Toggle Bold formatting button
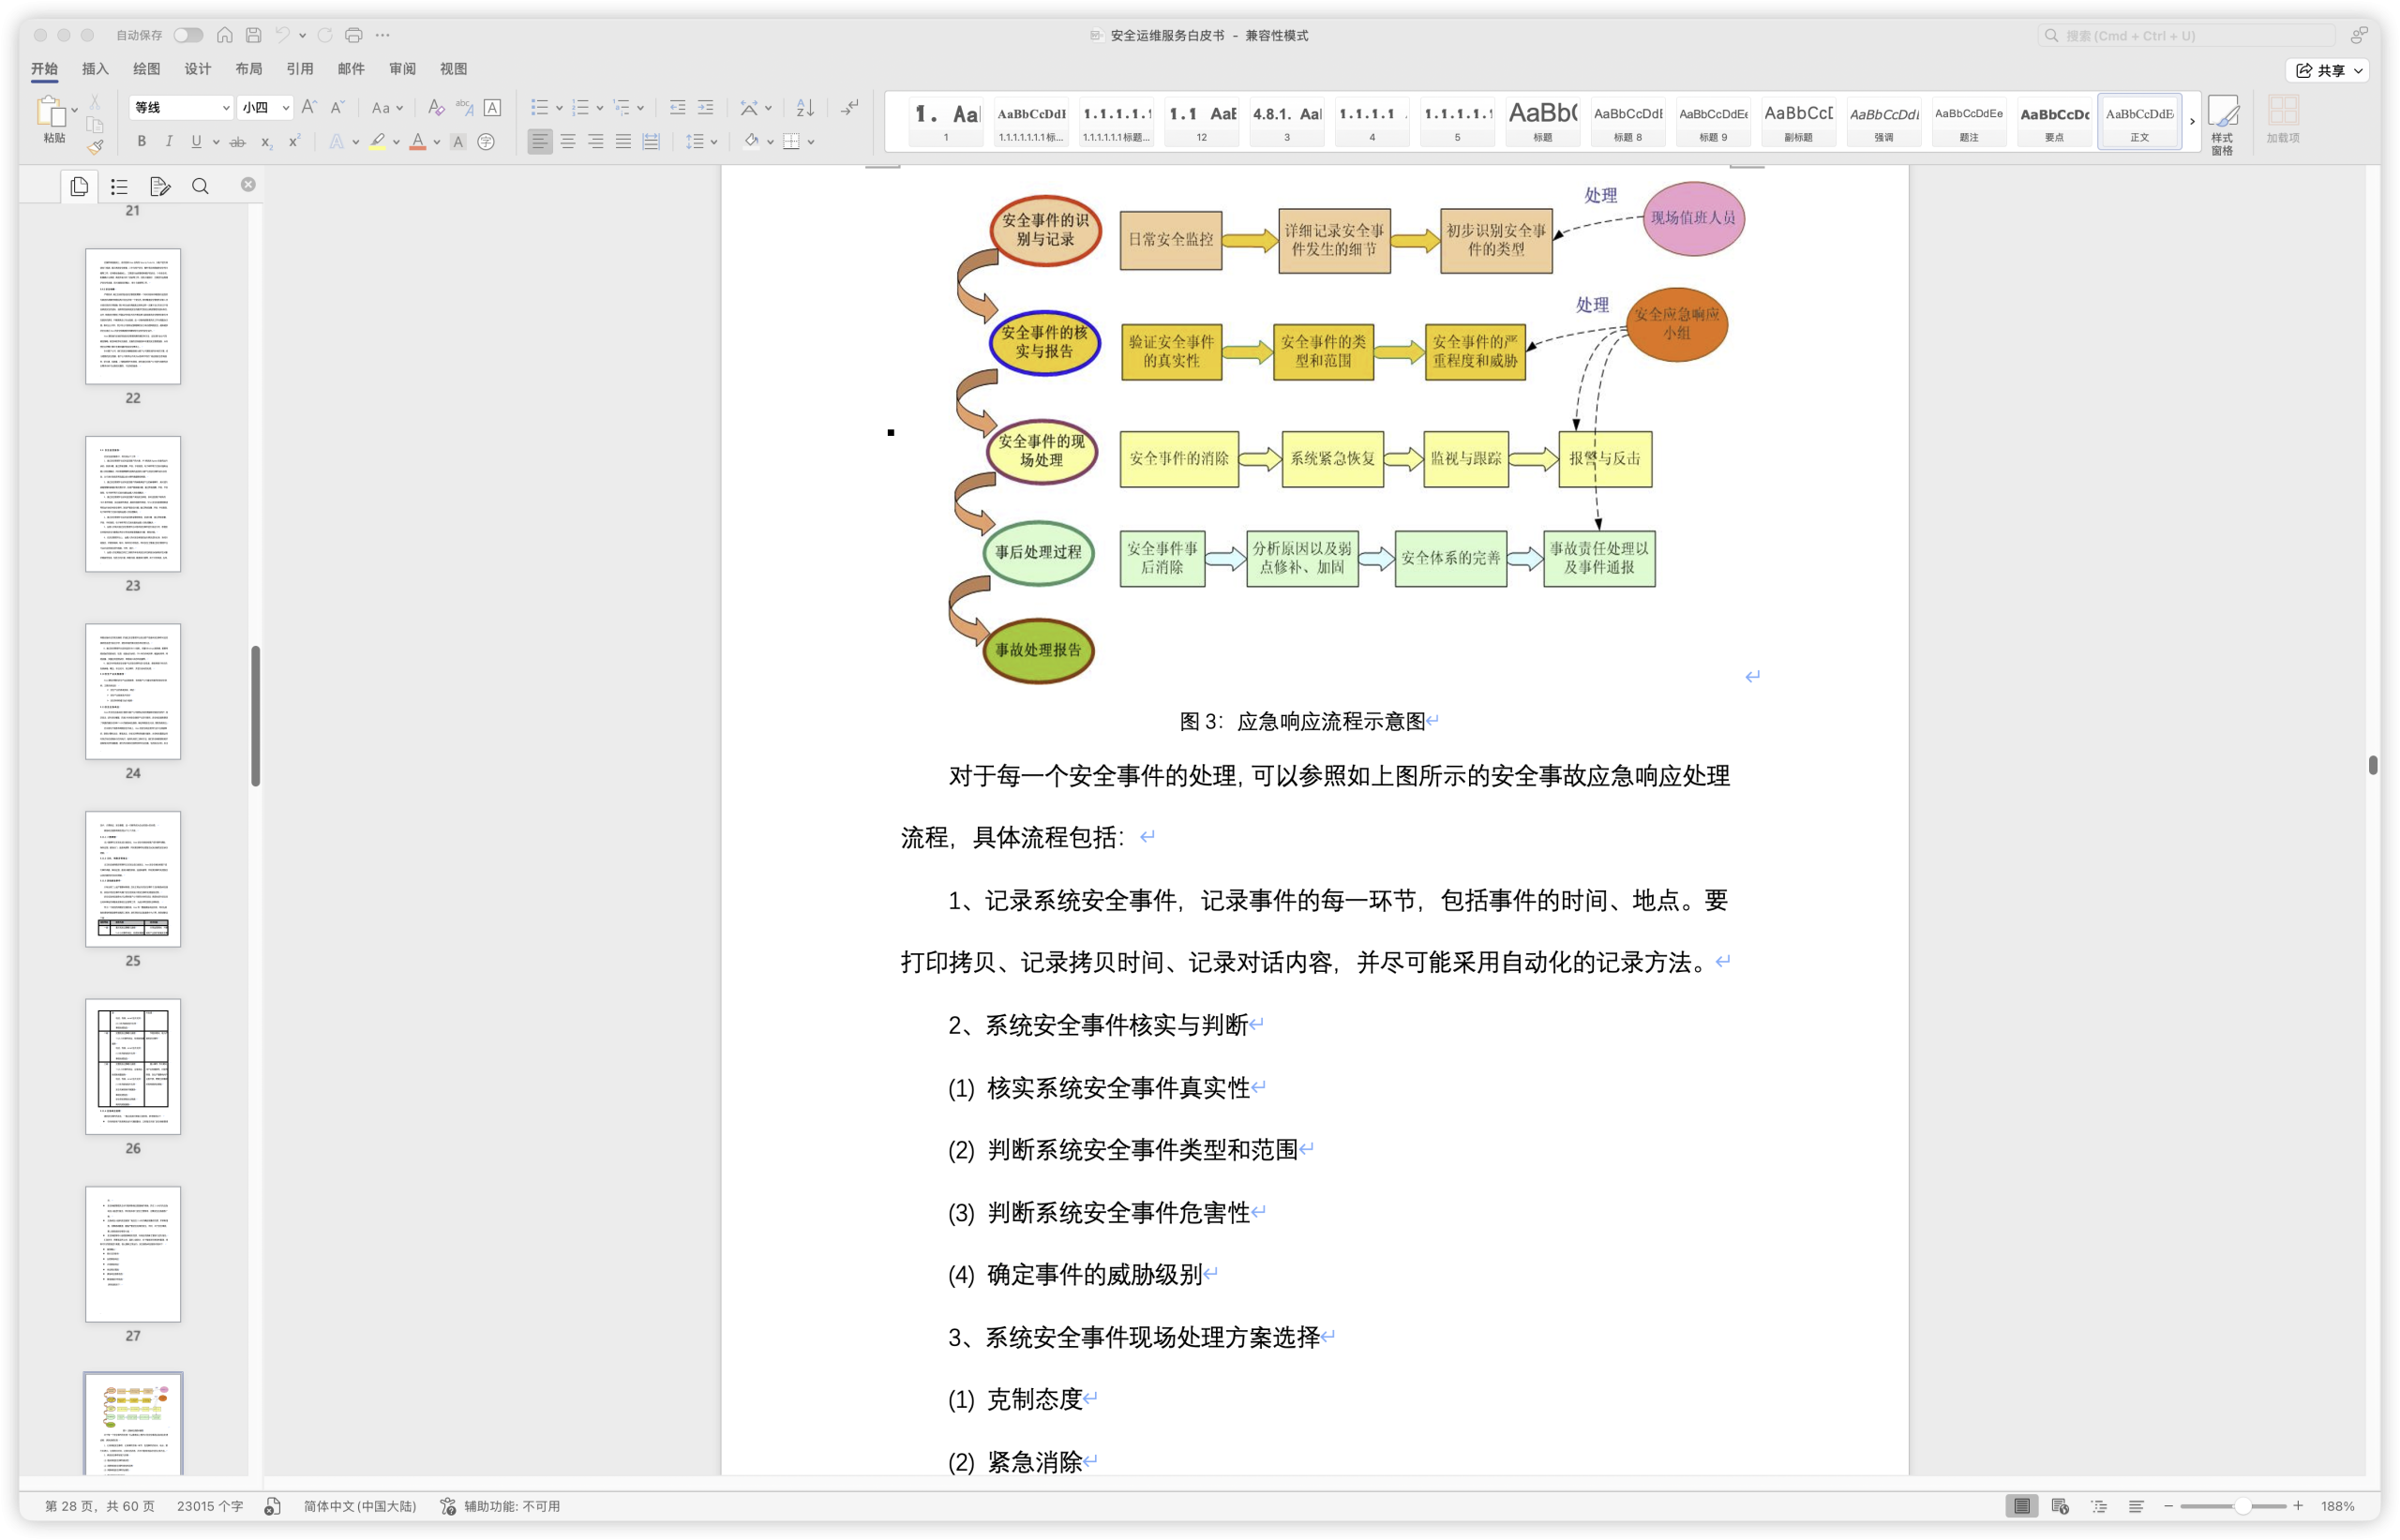 click(x=141, y=142)
